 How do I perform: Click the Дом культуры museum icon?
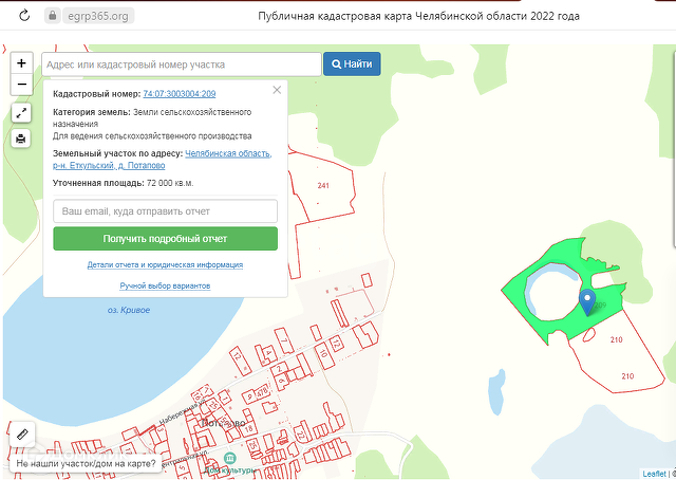click(229, 459)
